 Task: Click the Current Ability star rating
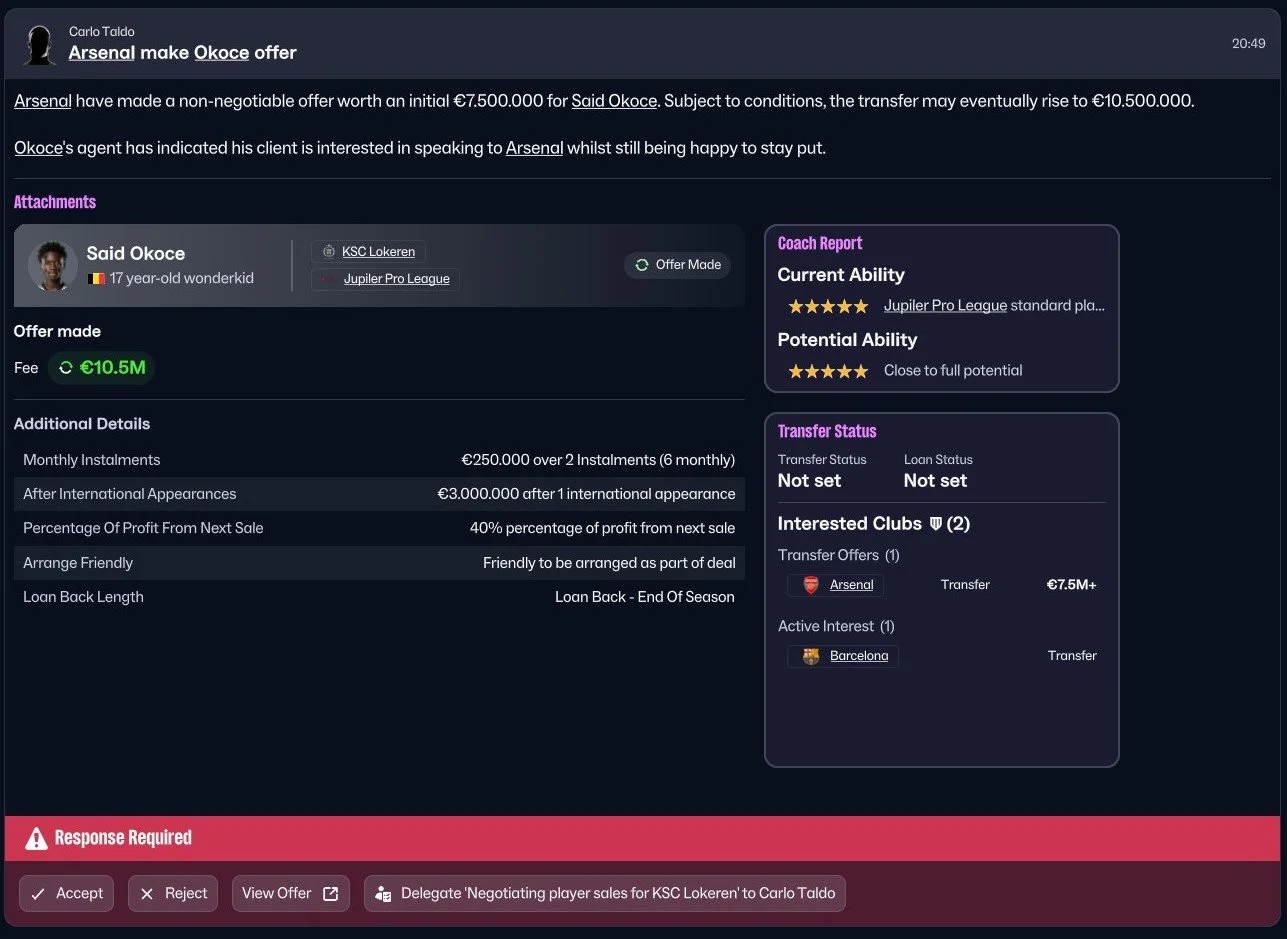828,306
